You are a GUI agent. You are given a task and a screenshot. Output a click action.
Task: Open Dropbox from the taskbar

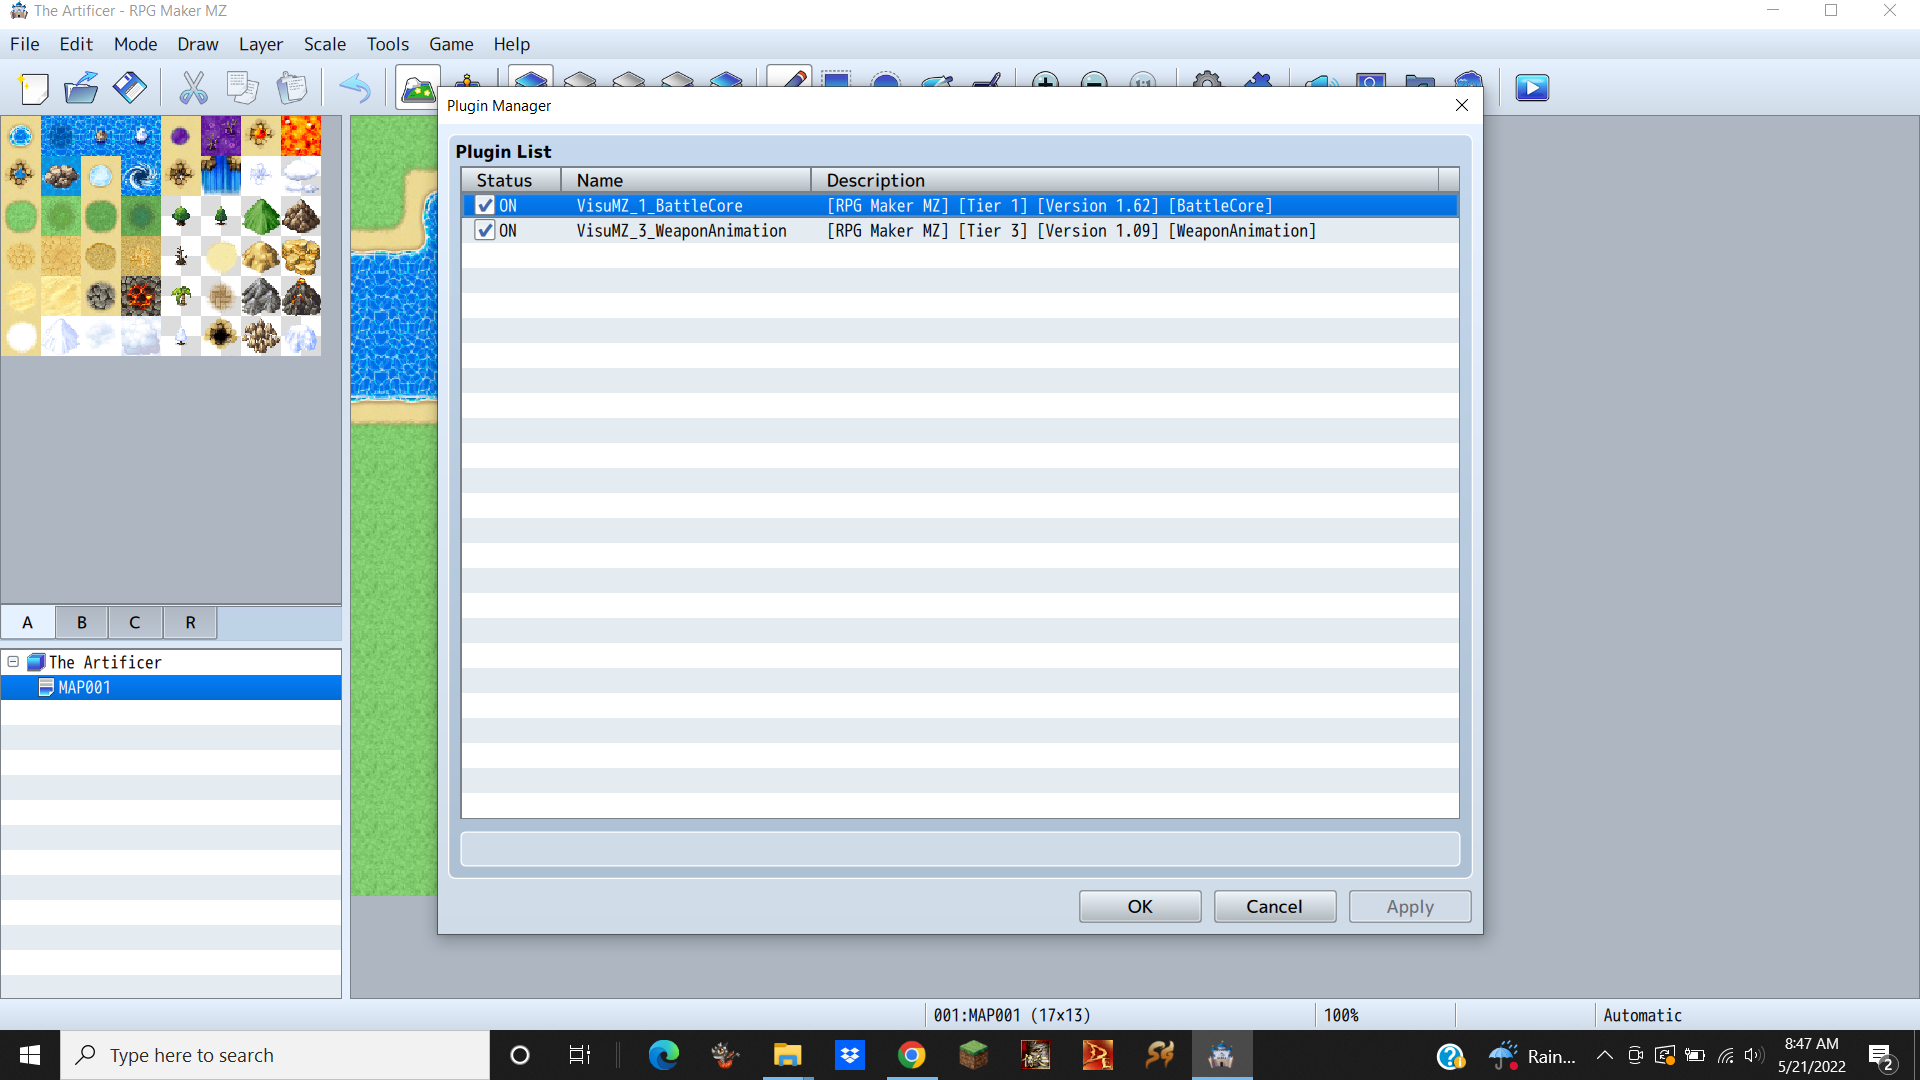[850, 1055]
